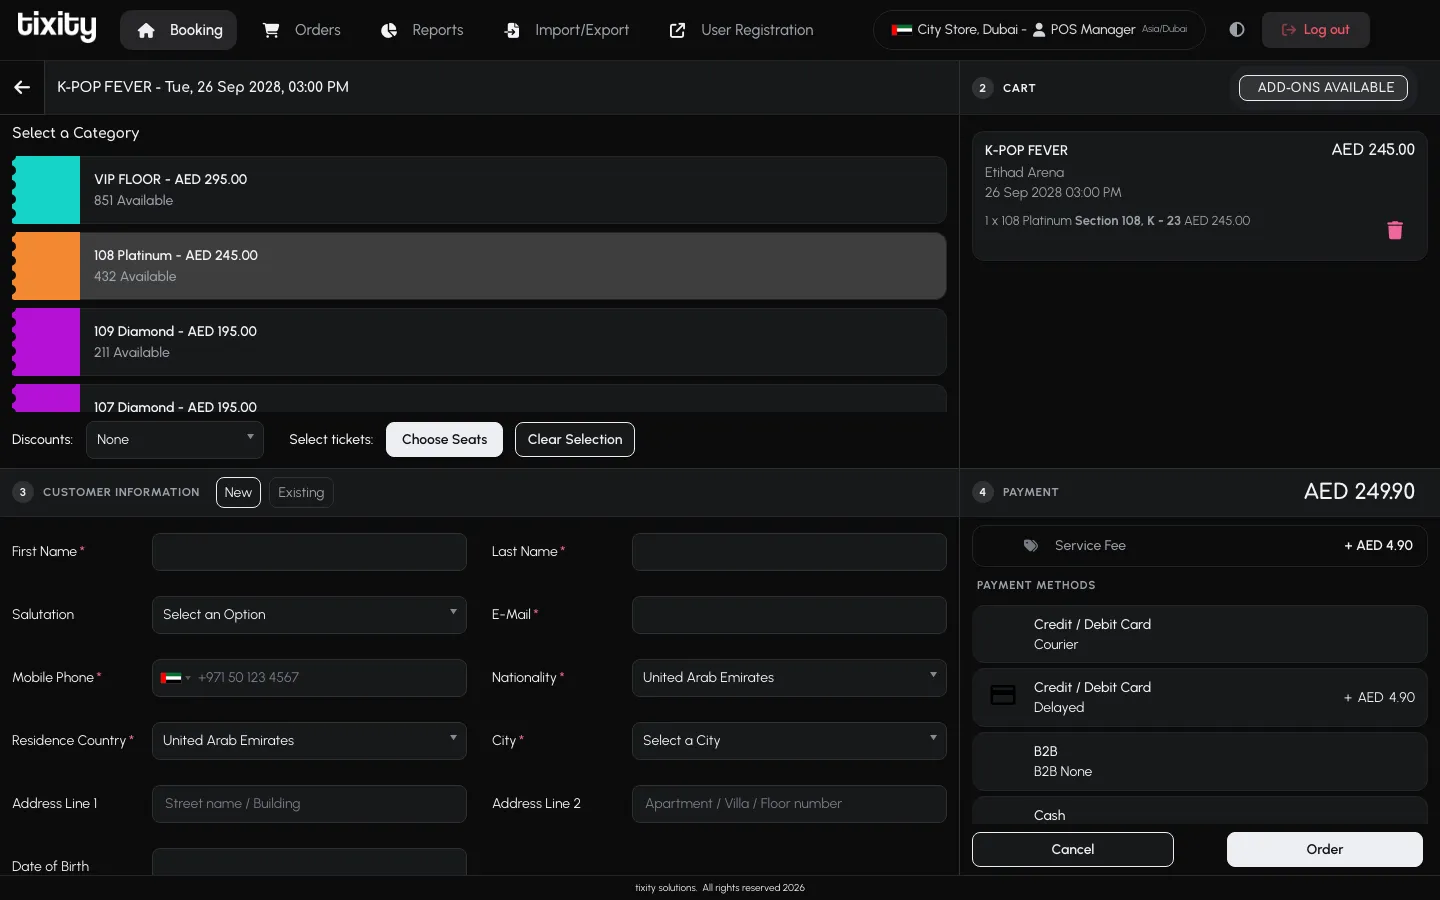1440x900 pixels.
Task: Click the User Registration external link icon
Action: (x=677, y=30)
